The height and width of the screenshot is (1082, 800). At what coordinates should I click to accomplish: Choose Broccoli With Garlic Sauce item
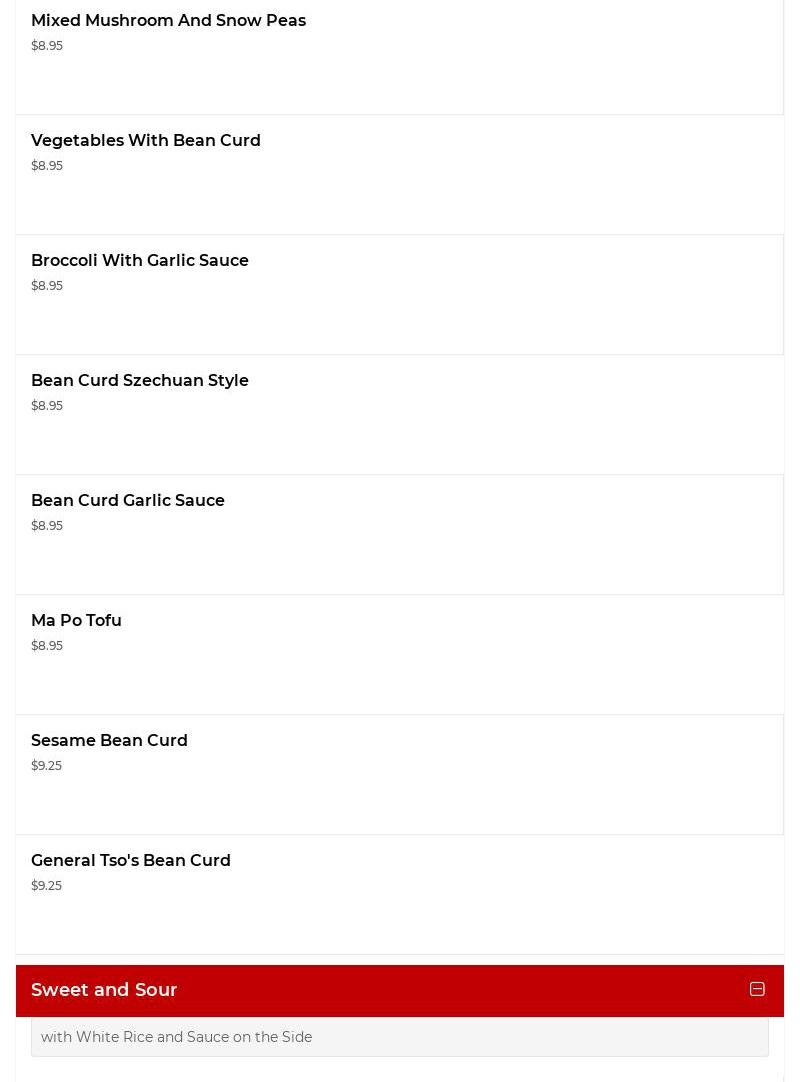pos(140,261)
